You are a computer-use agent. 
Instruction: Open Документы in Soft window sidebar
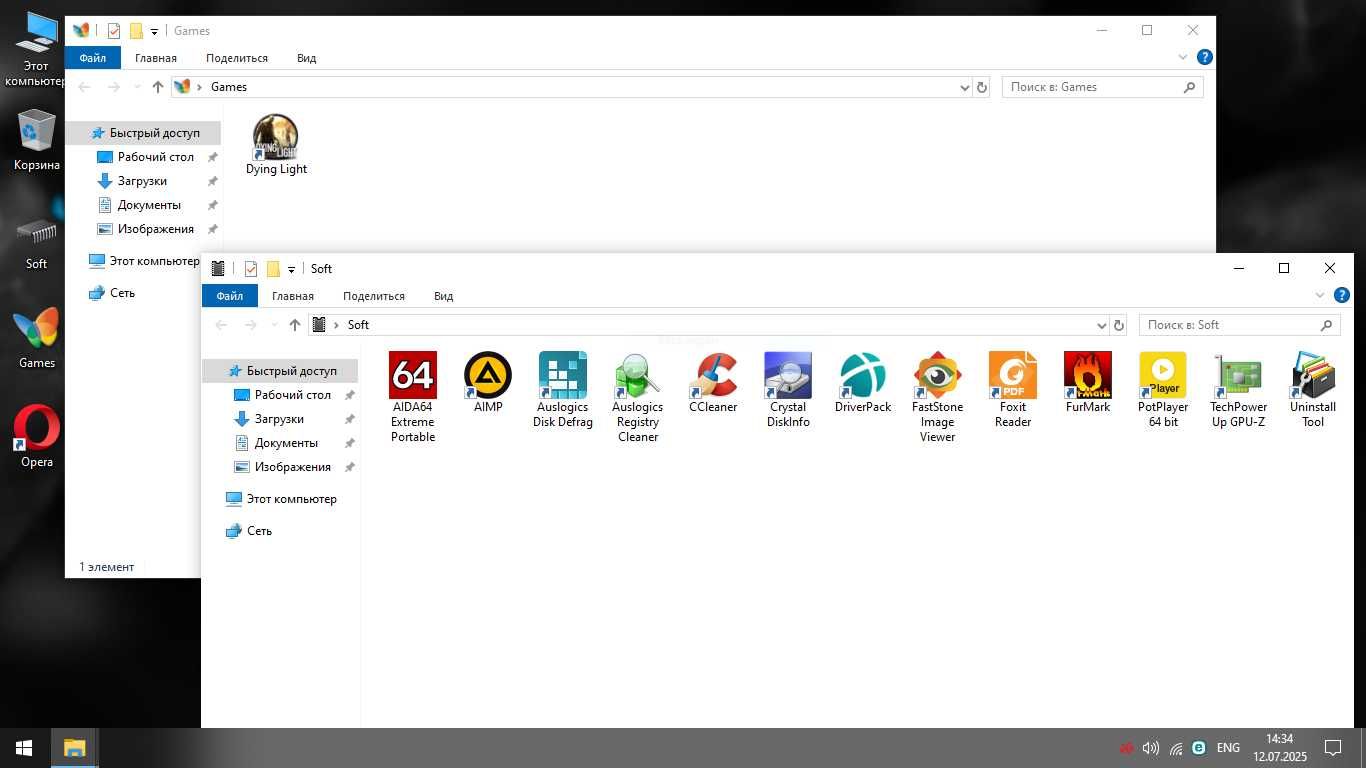[286, 443]
